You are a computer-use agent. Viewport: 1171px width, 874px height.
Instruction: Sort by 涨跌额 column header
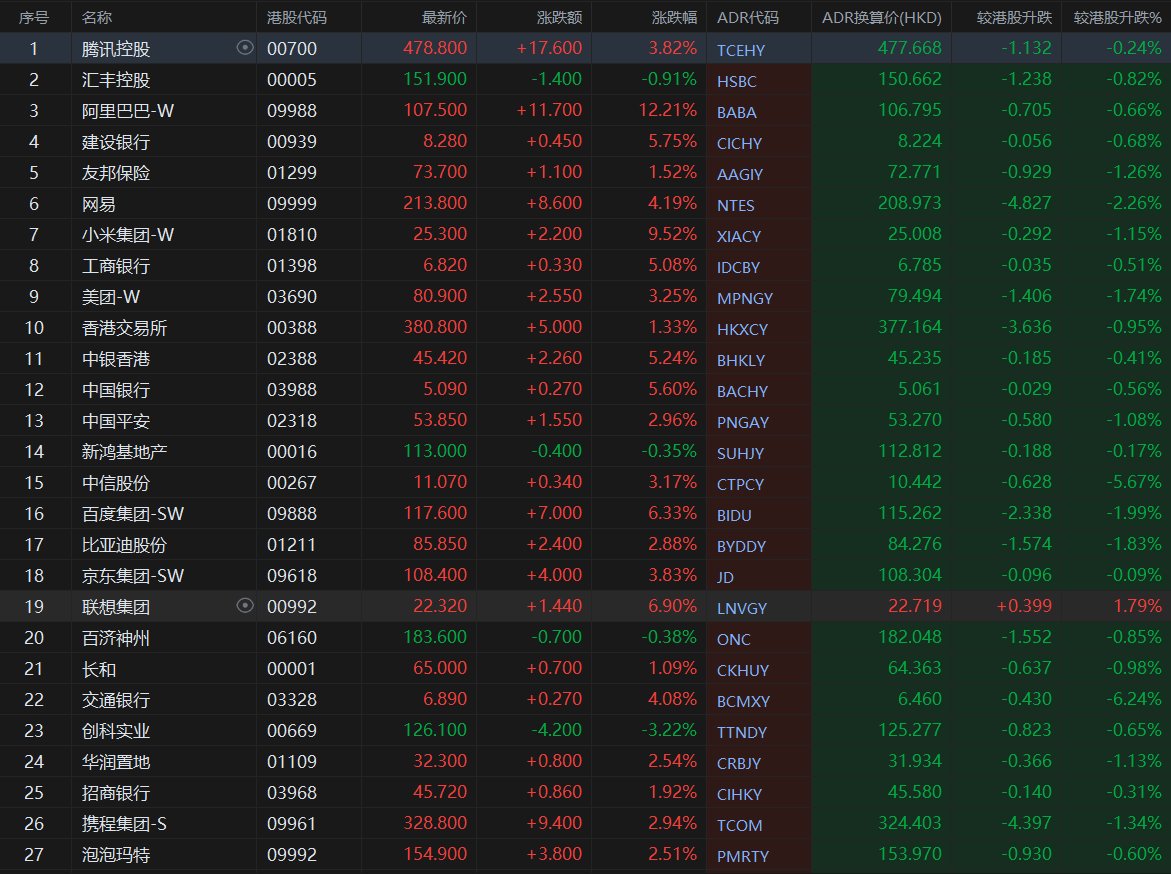click(559, 17)
